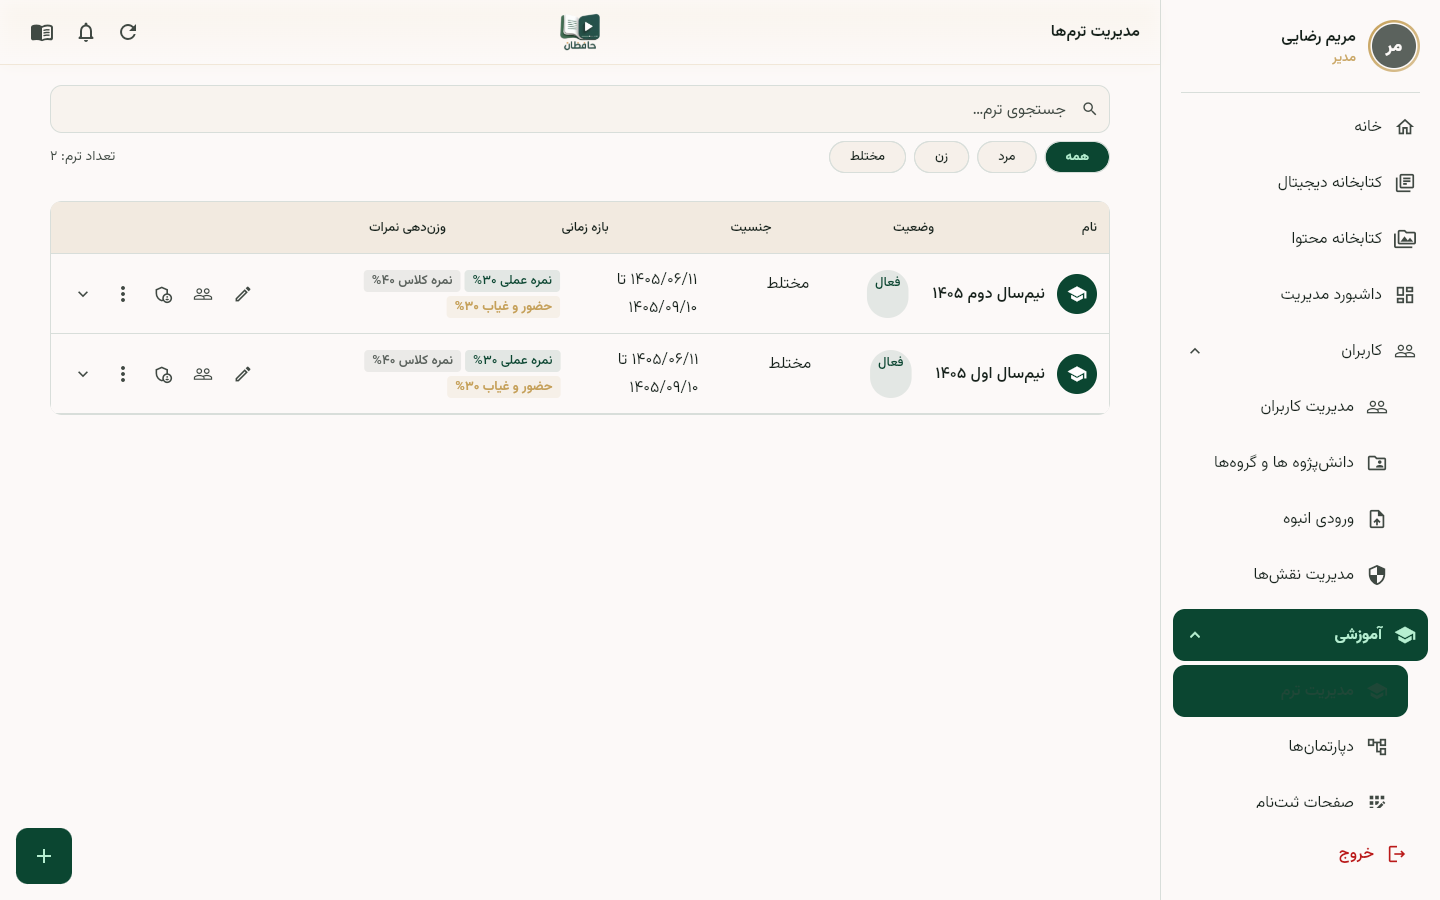Open دپارتمان‌ها sidebar item
The height and width of the screenshot is (900, 1440).
point(1290,747)
